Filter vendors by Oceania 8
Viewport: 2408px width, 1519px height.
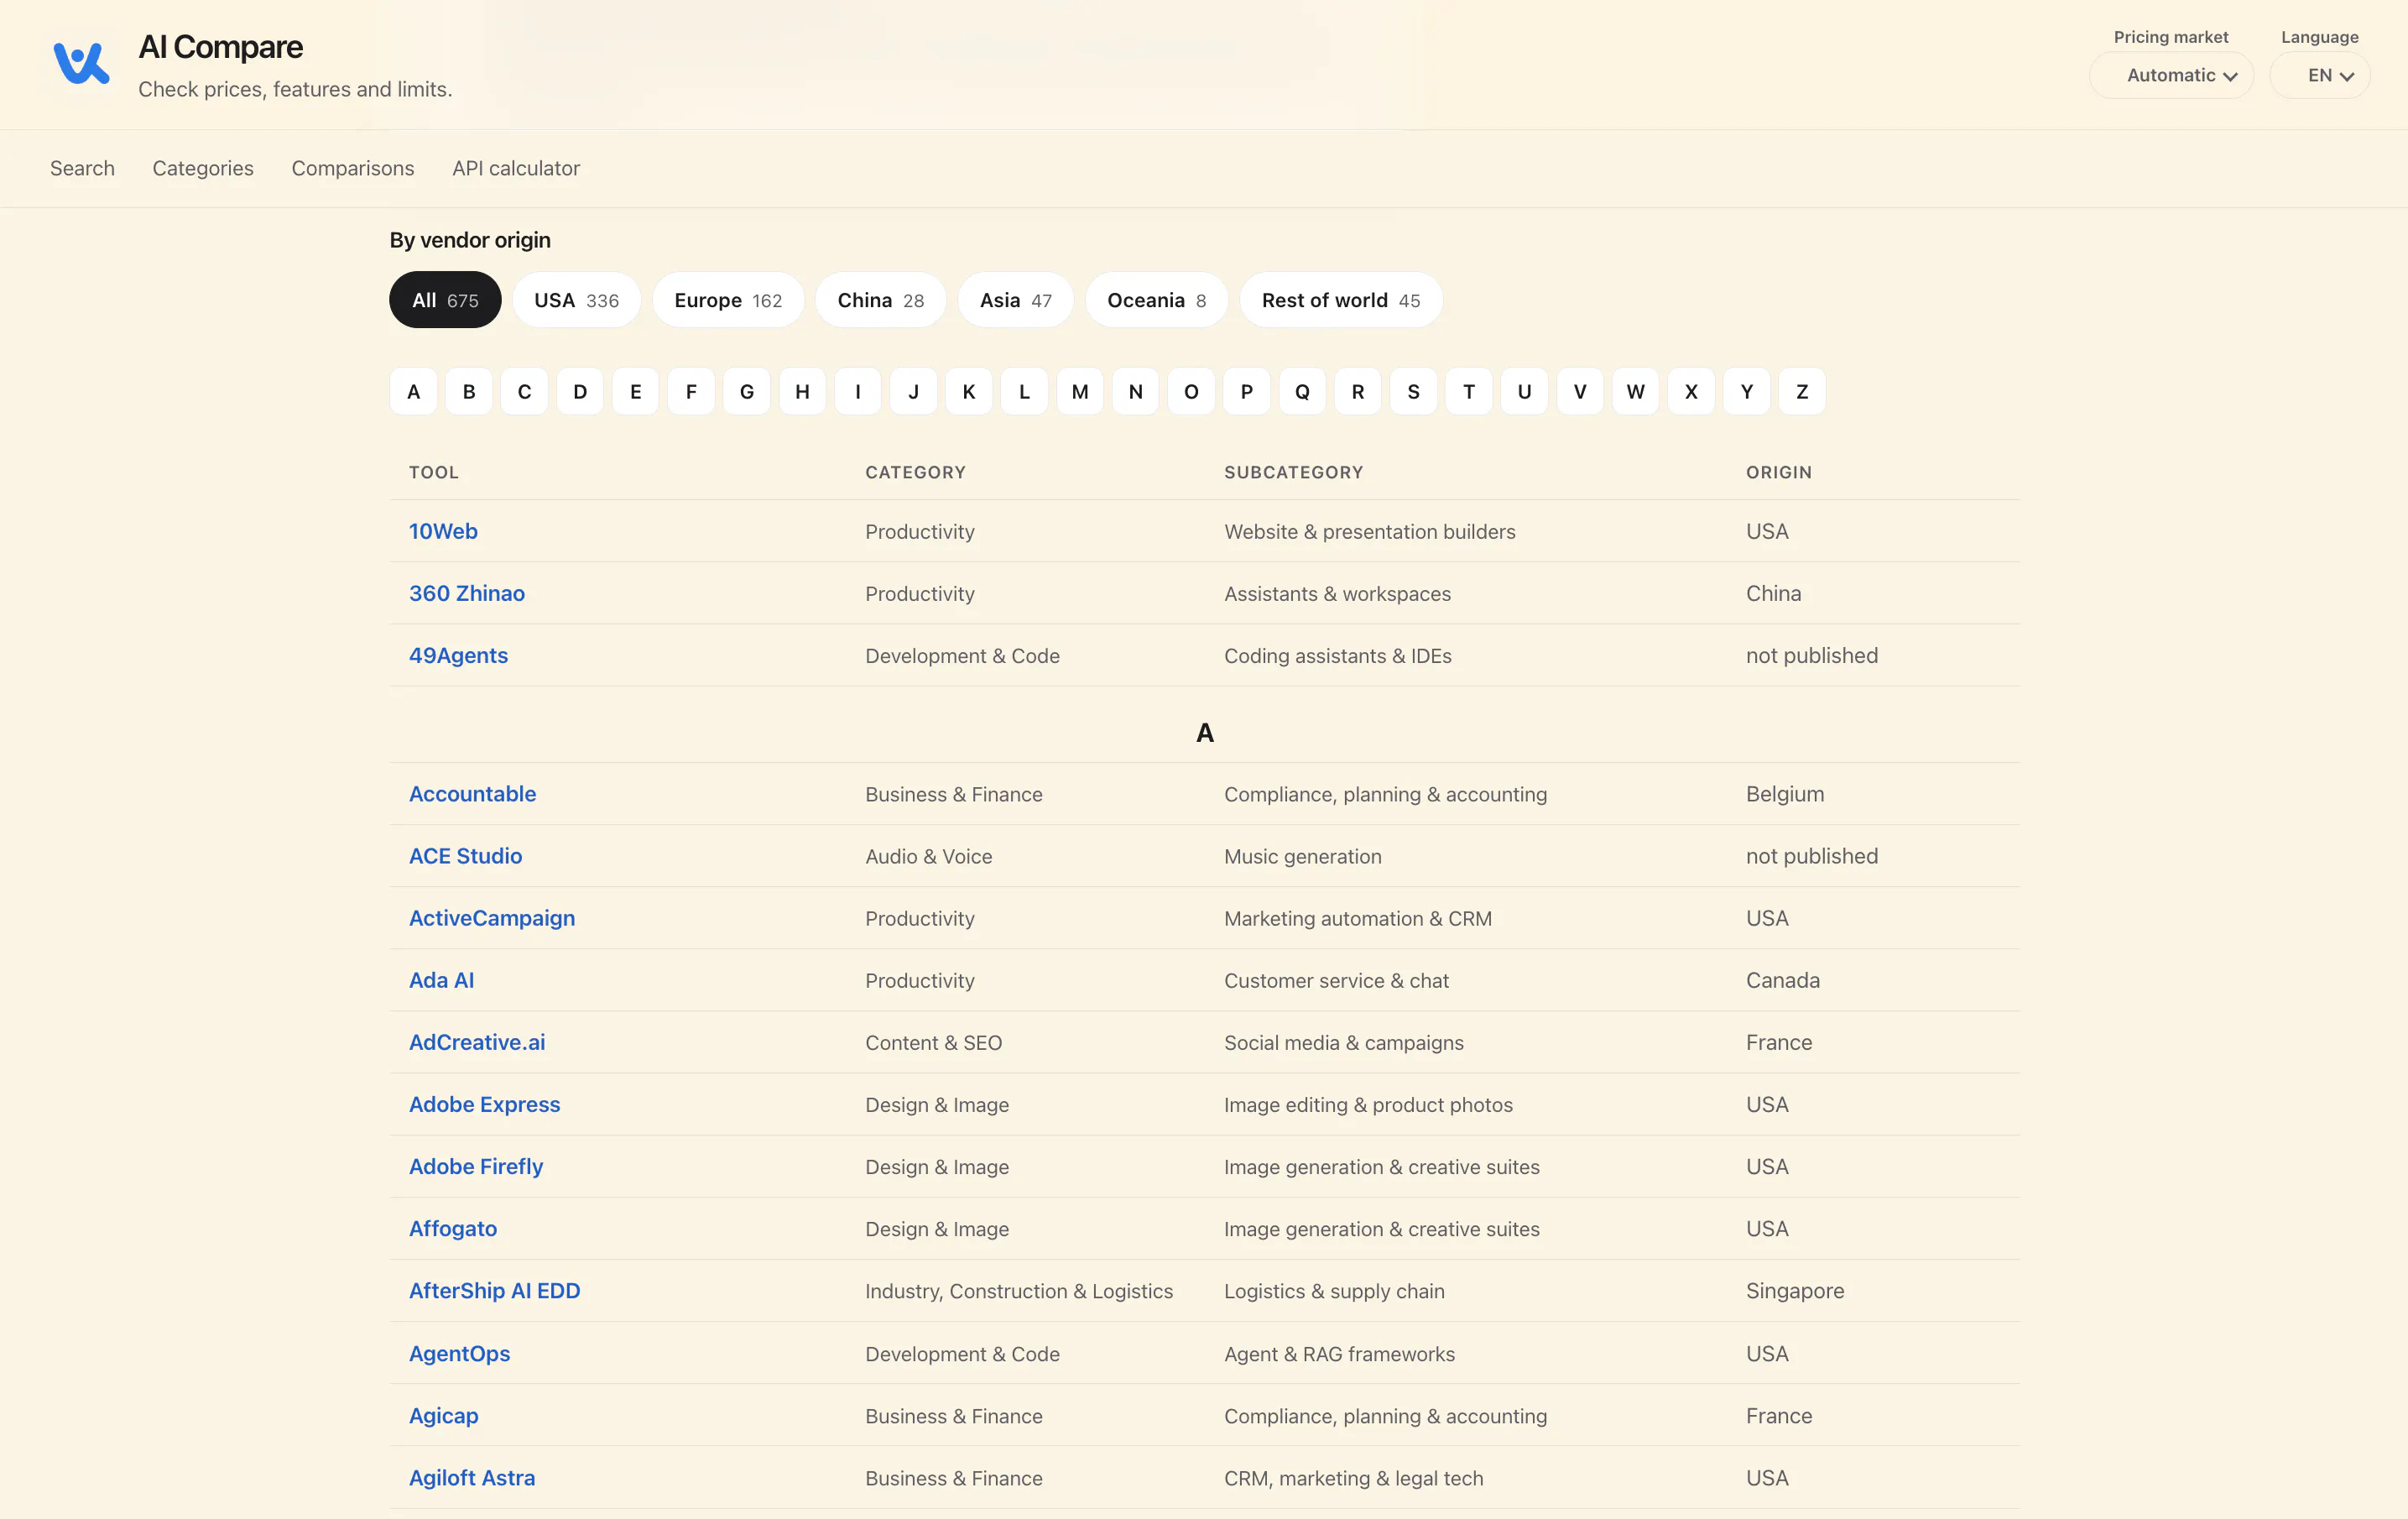1156,300
